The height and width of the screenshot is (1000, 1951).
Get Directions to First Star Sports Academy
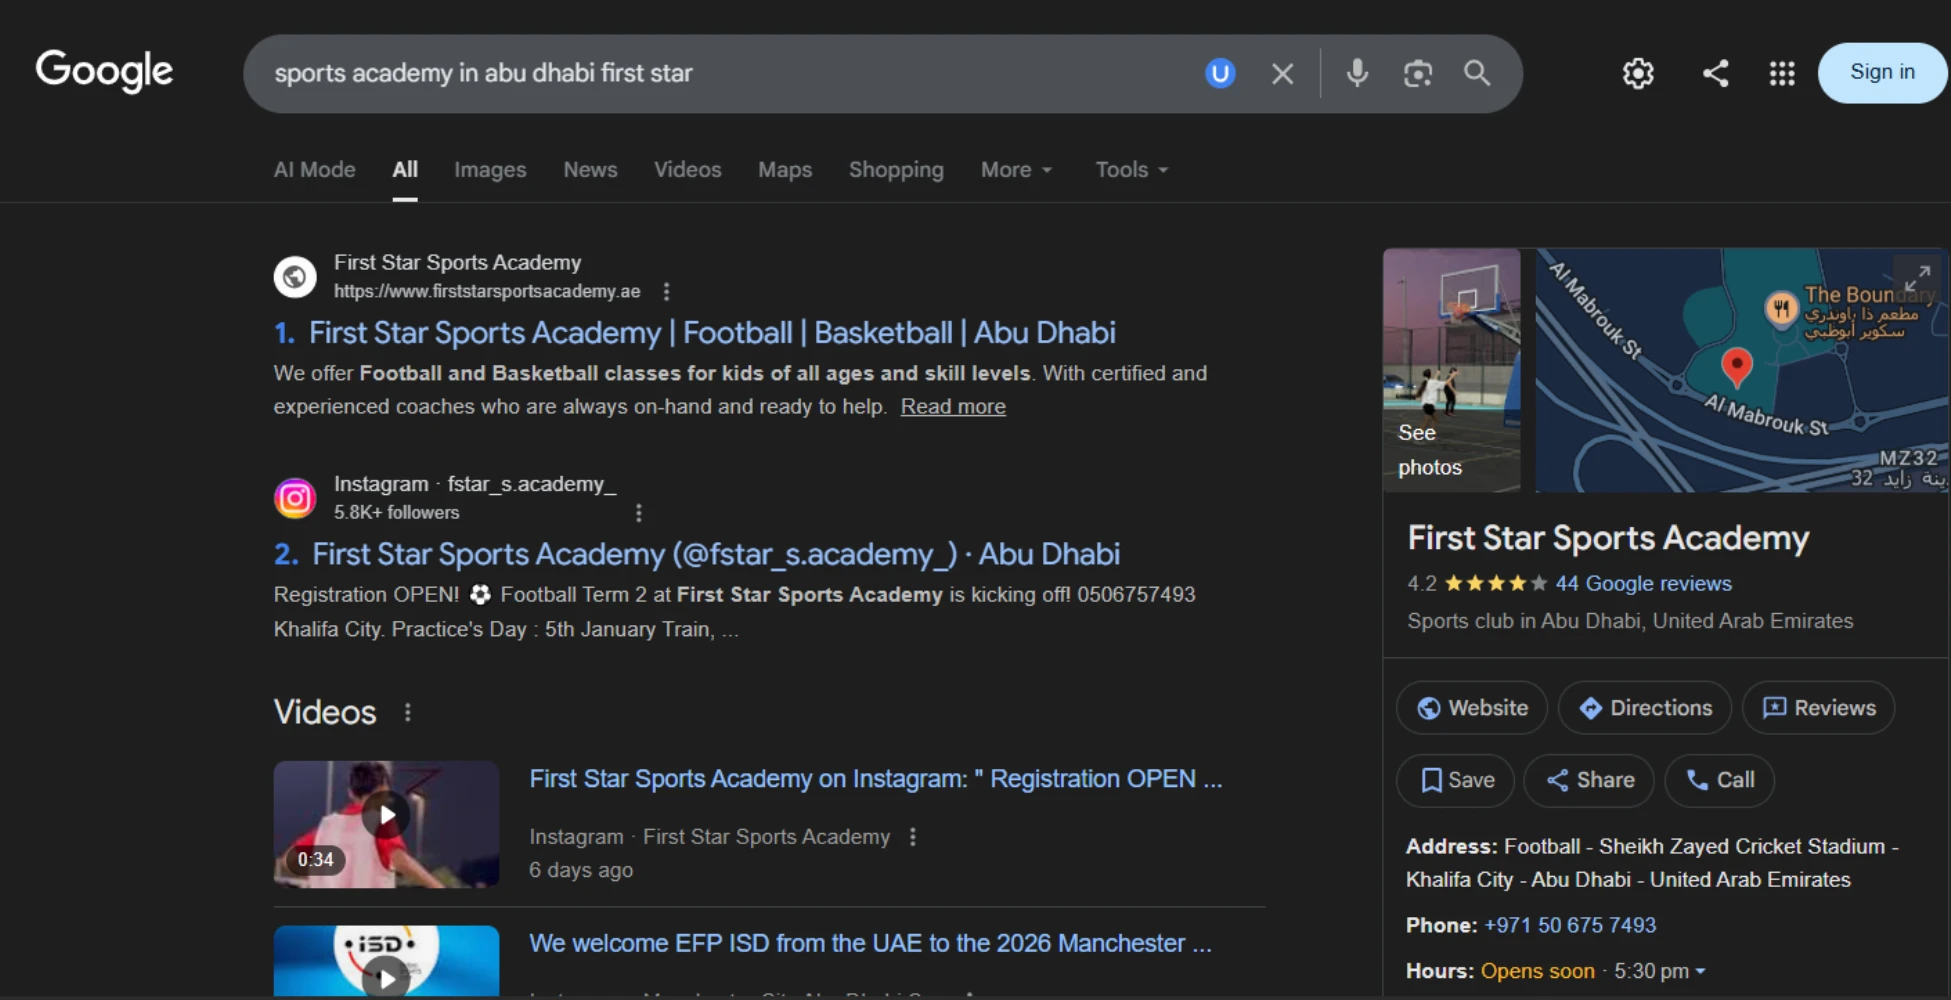[1645, 708]
